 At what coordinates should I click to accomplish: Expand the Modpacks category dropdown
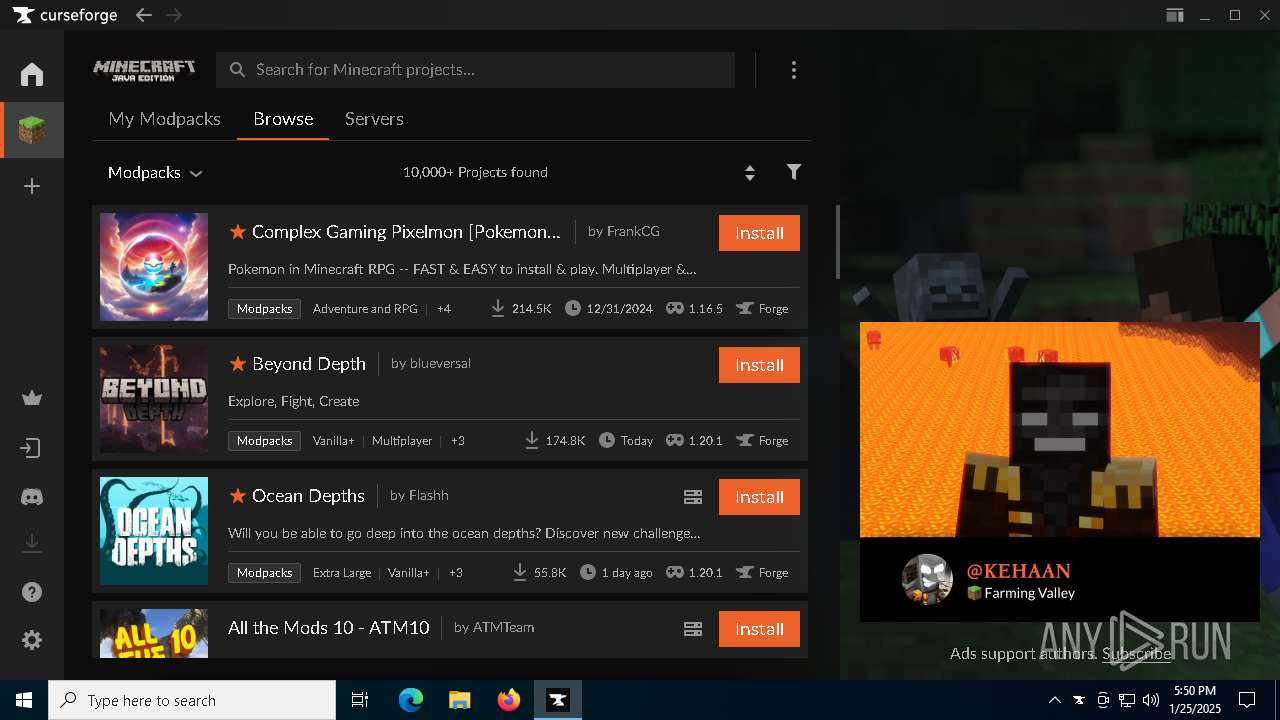(x=155, y=173)
